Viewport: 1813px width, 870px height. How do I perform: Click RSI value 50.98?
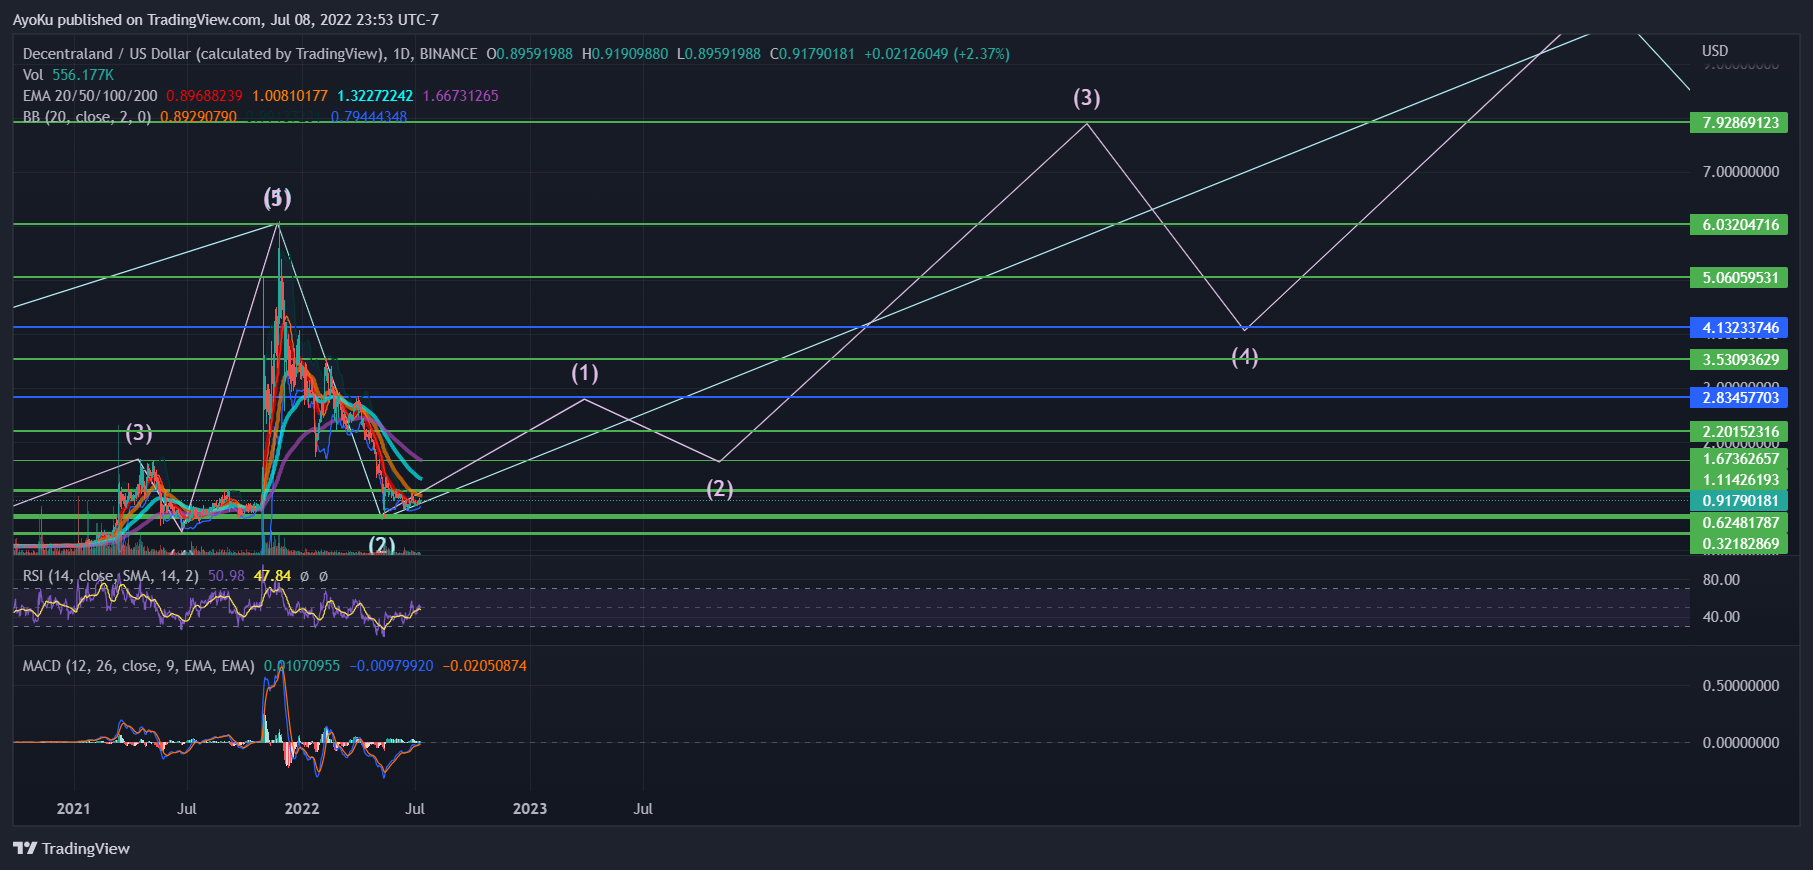click(x=226, y=576)
